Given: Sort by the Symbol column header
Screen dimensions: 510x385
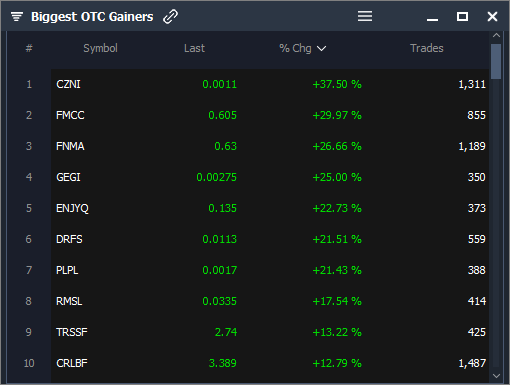Looking at the screenshot, I should point(100,48).
